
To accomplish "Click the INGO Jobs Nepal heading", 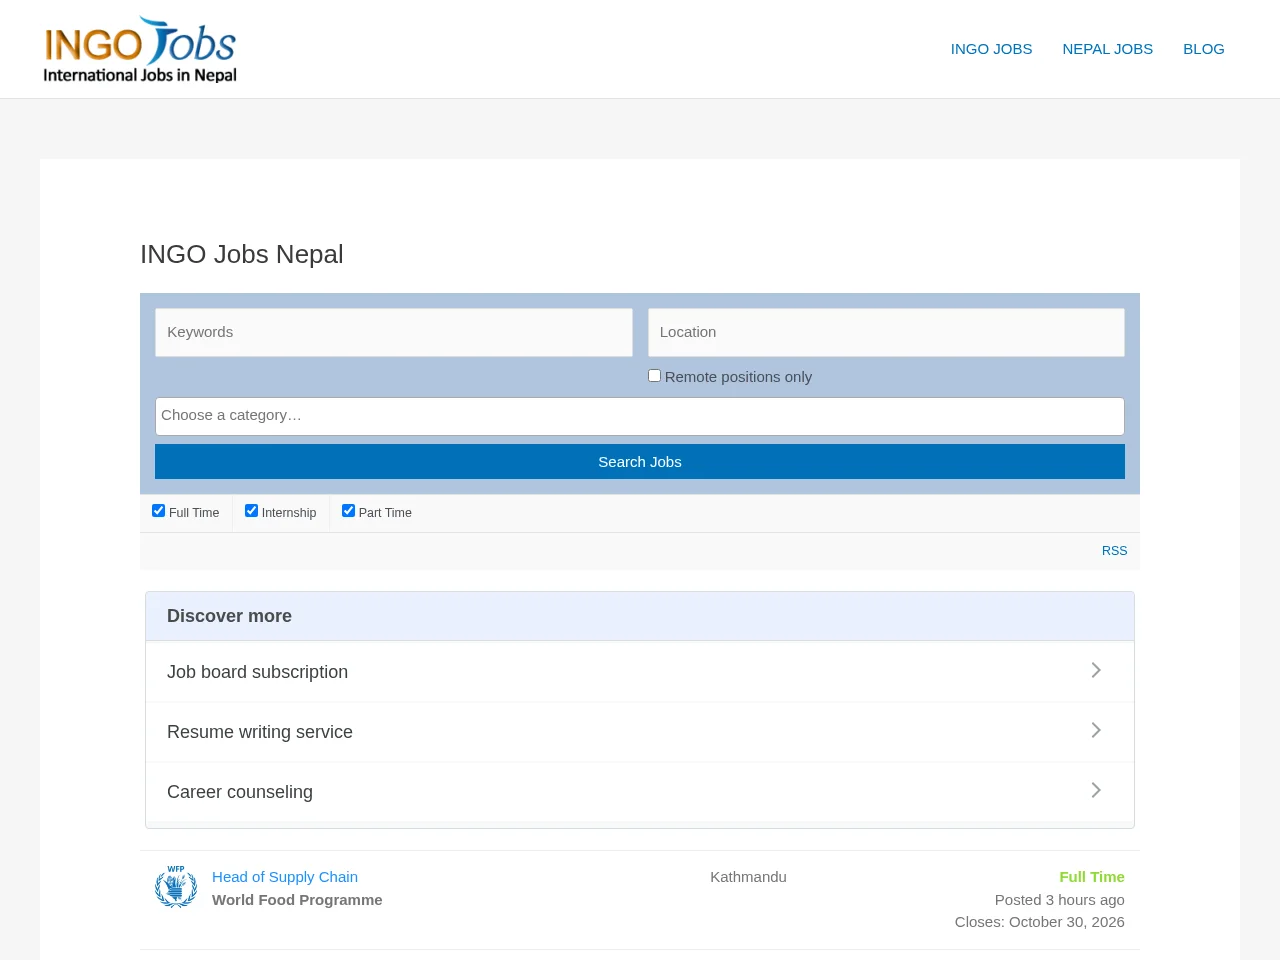I will [x=242, y=254].
